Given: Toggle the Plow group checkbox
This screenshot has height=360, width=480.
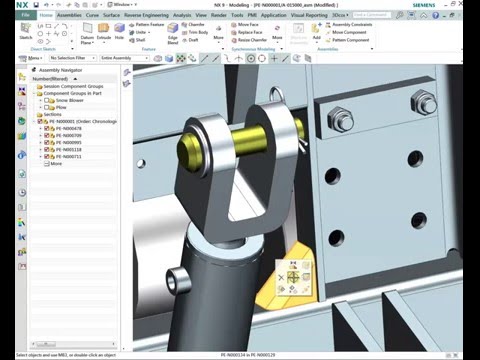Looking at the screenshot, I should click(47, 107).
